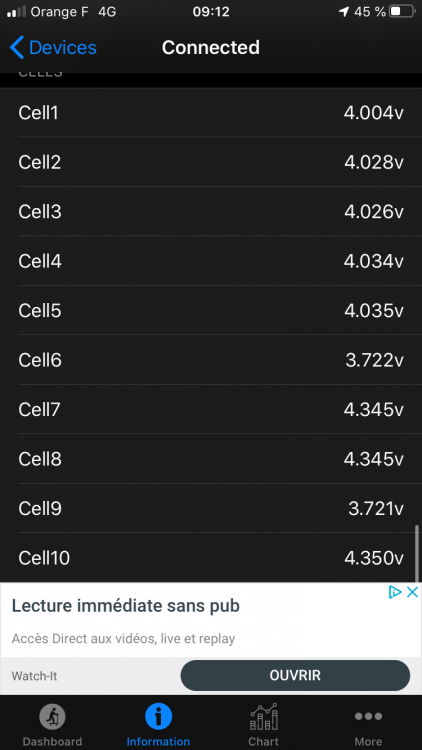Switch to the Chart tab label

(x=263, y=741)
